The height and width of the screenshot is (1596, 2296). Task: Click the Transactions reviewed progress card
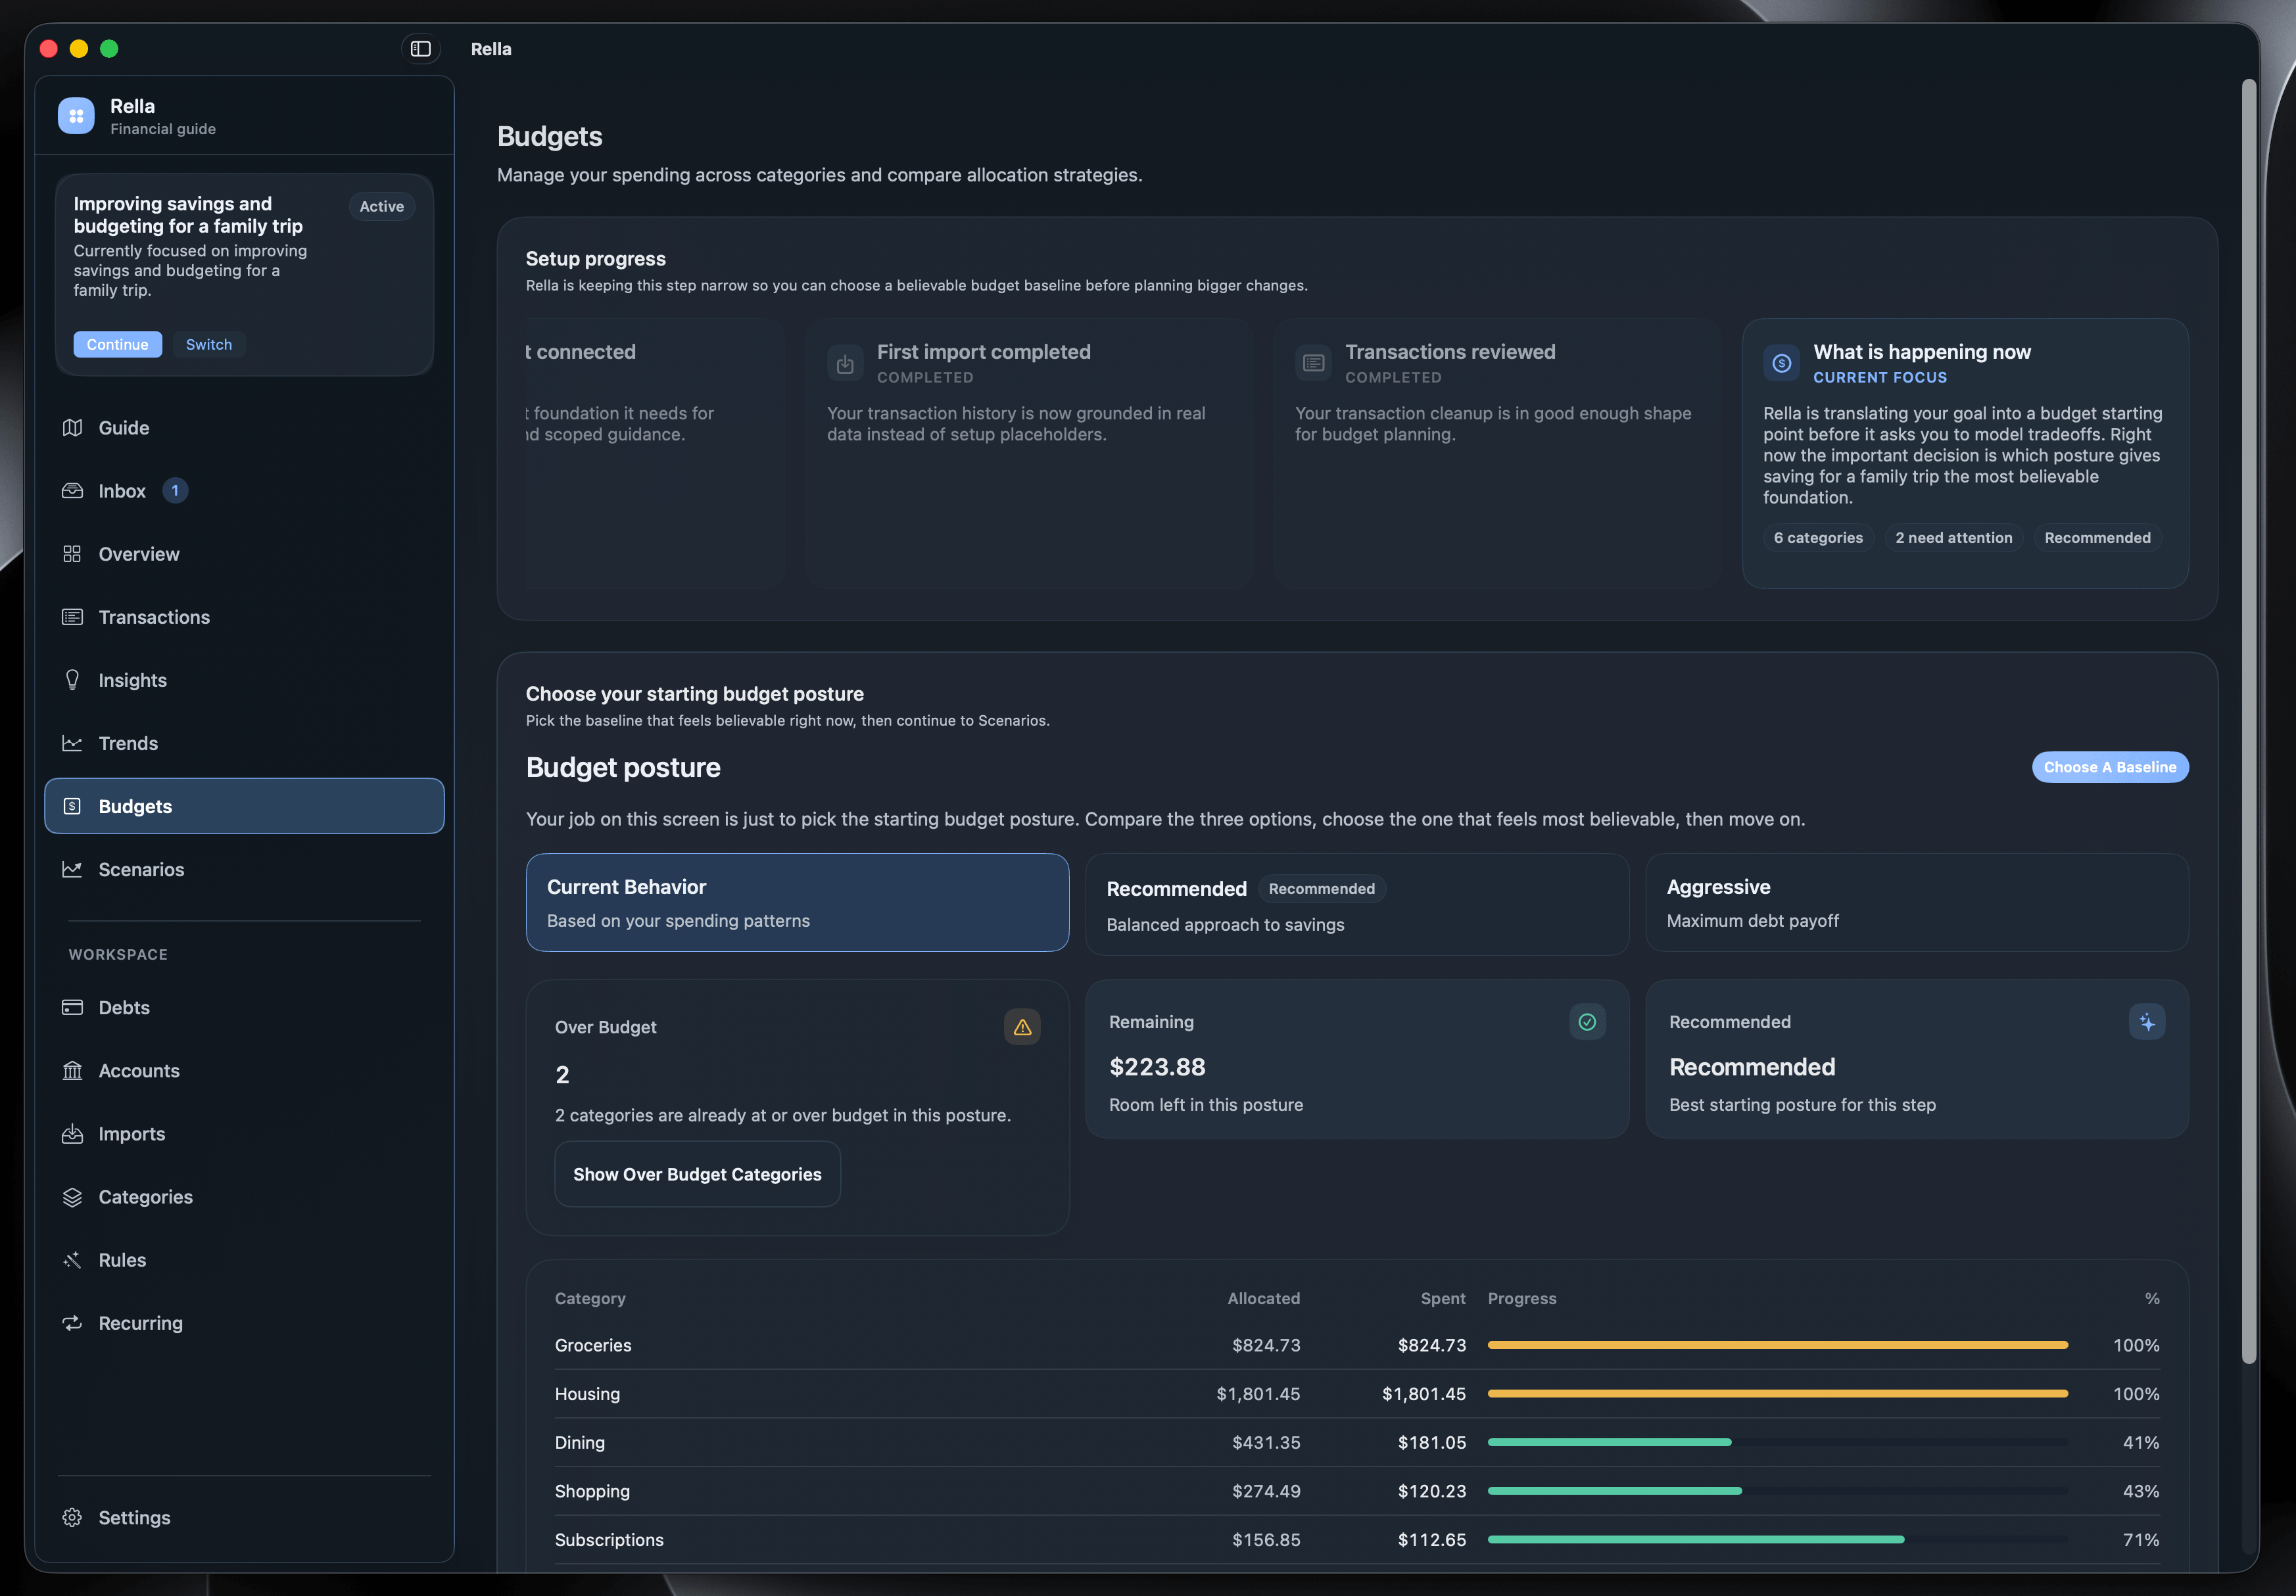[x=1497, y=453]
